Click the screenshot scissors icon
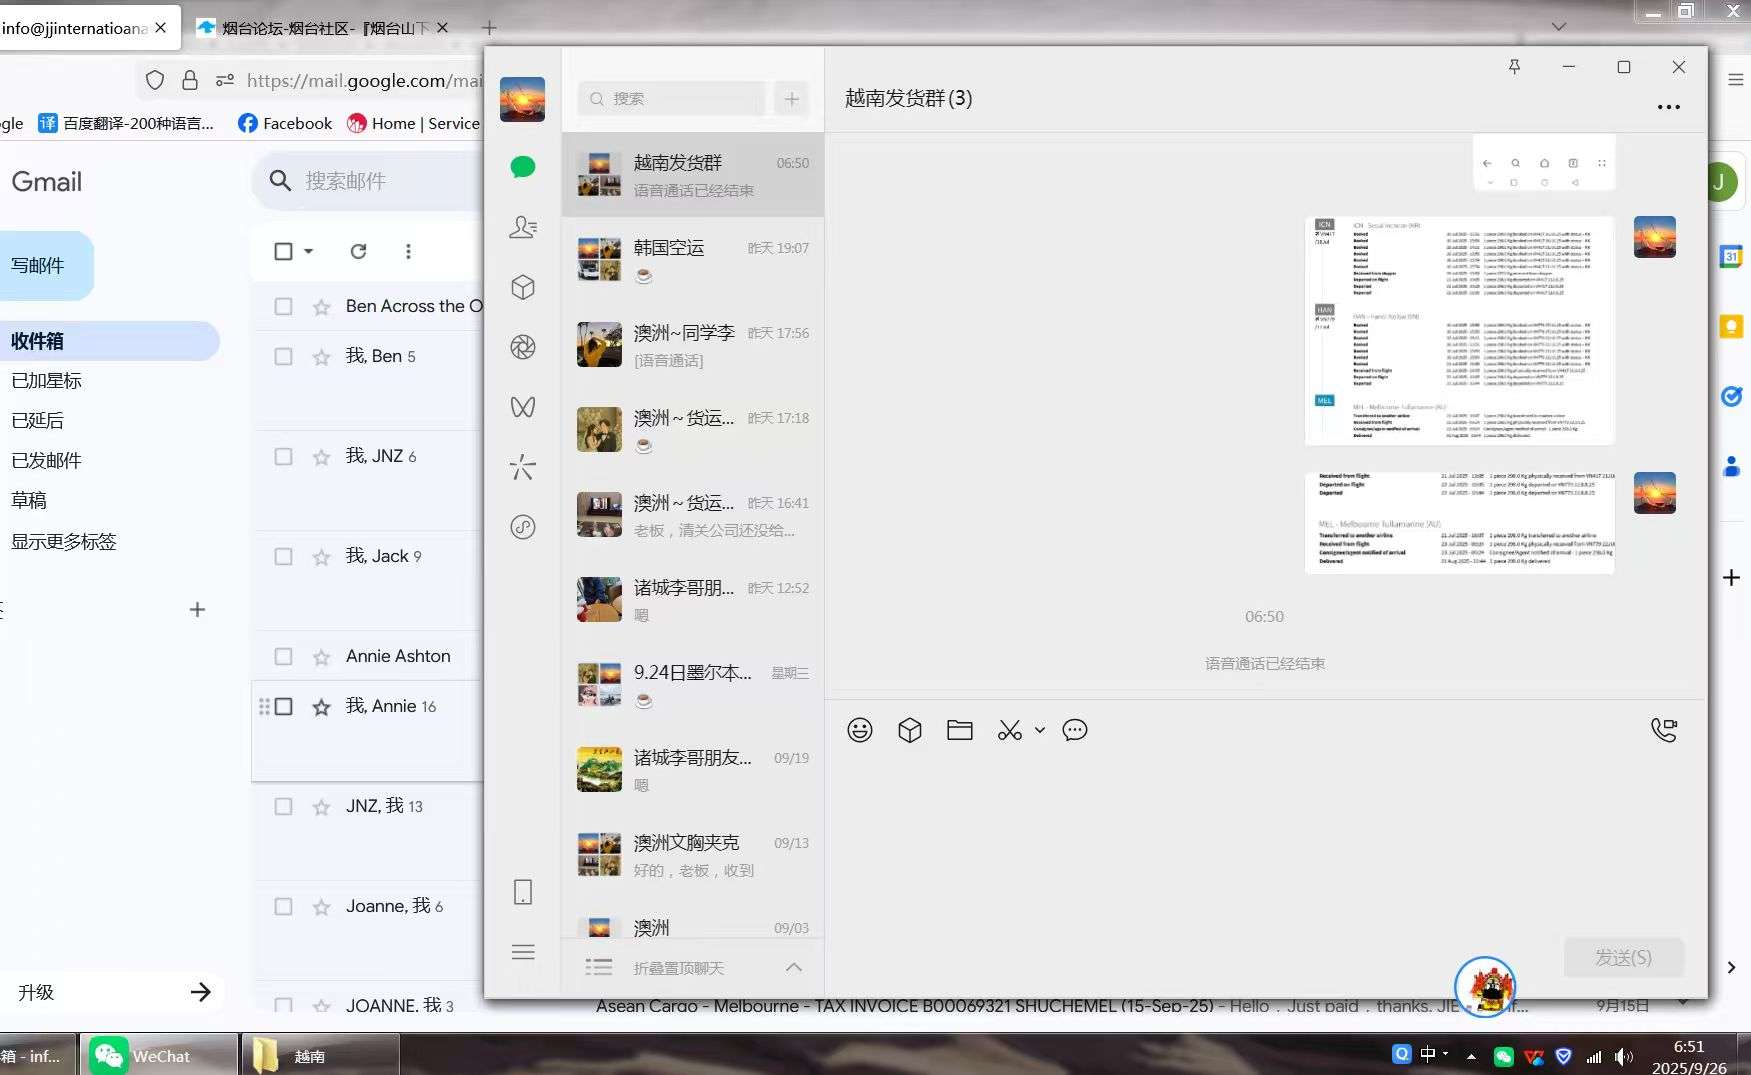Viewport: 1751px width, 1075px height. pyautogui.click(x=1009, y=731)
